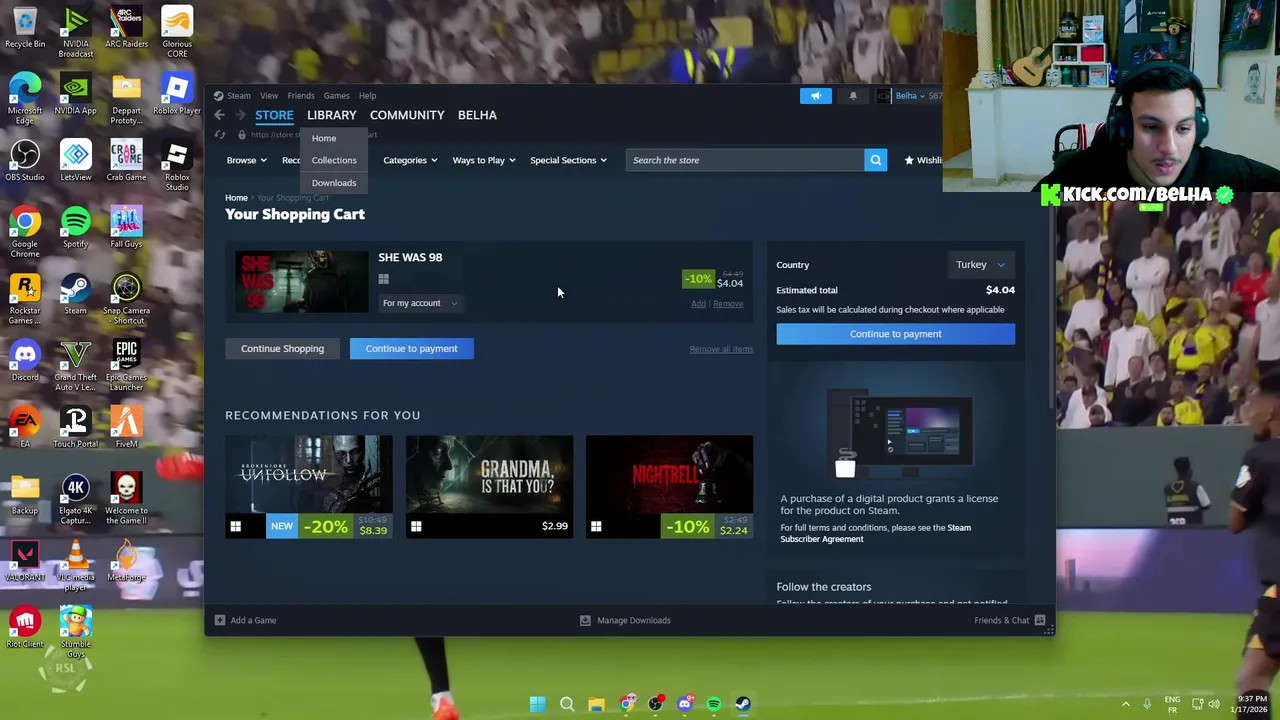1280x720 pixels.
Task: Click Manage Downloads at bottom
Action: point(626,620)
